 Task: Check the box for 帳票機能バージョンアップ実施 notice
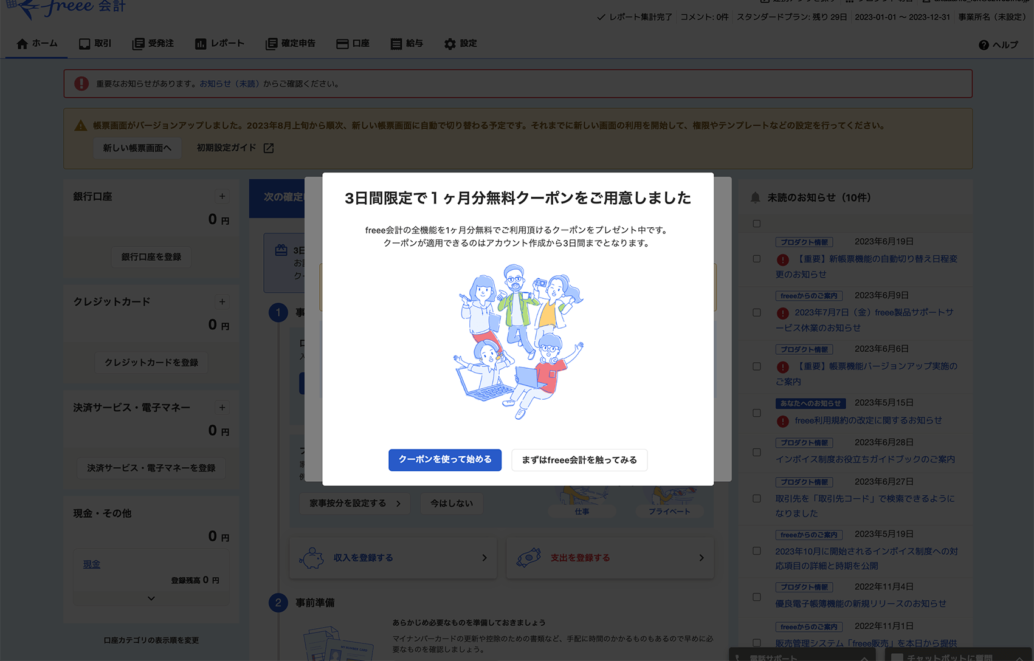pos(756,366)
